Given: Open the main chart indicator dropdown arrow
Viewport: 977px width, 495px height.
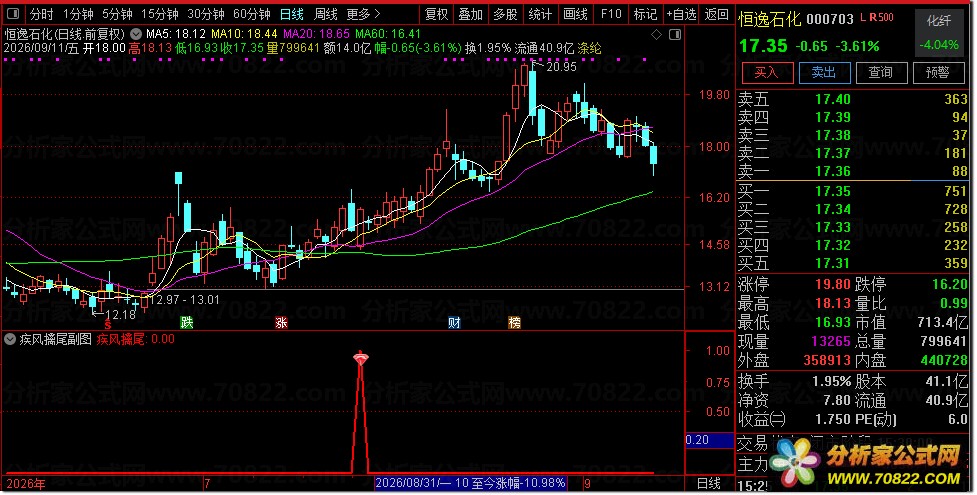Looking at the screenshot, I should tap(136, 34).
